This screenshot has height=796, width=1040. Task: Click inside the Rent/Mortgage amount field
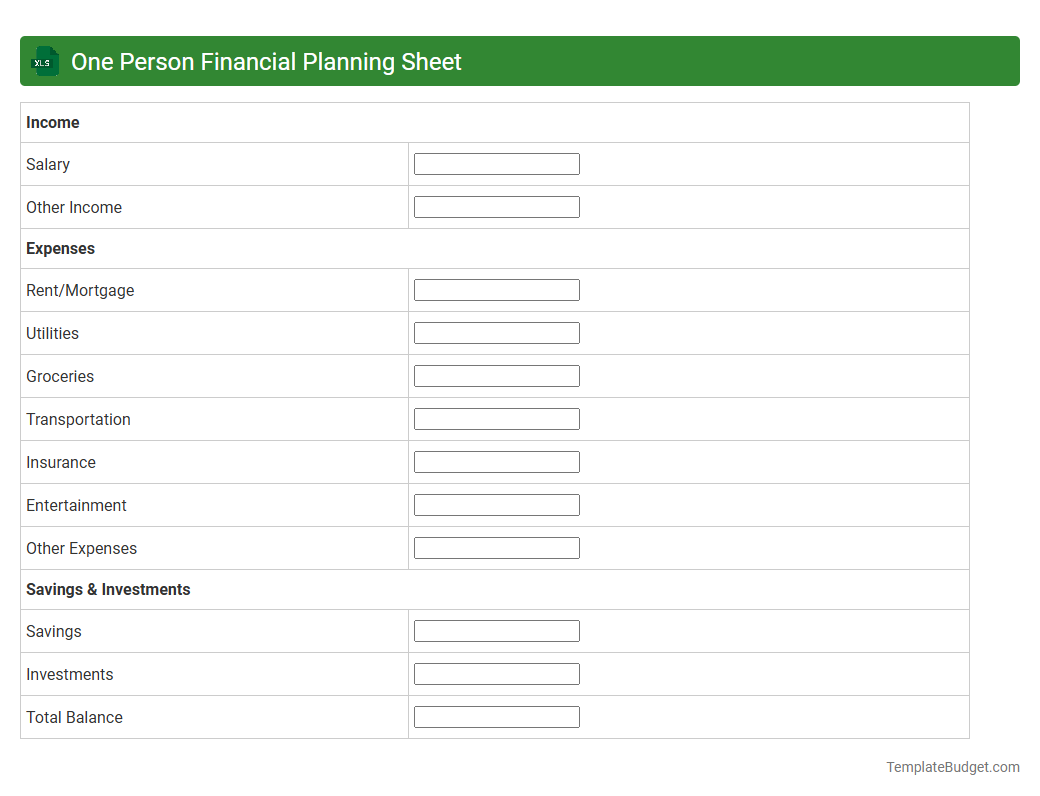tap(496, 289)
